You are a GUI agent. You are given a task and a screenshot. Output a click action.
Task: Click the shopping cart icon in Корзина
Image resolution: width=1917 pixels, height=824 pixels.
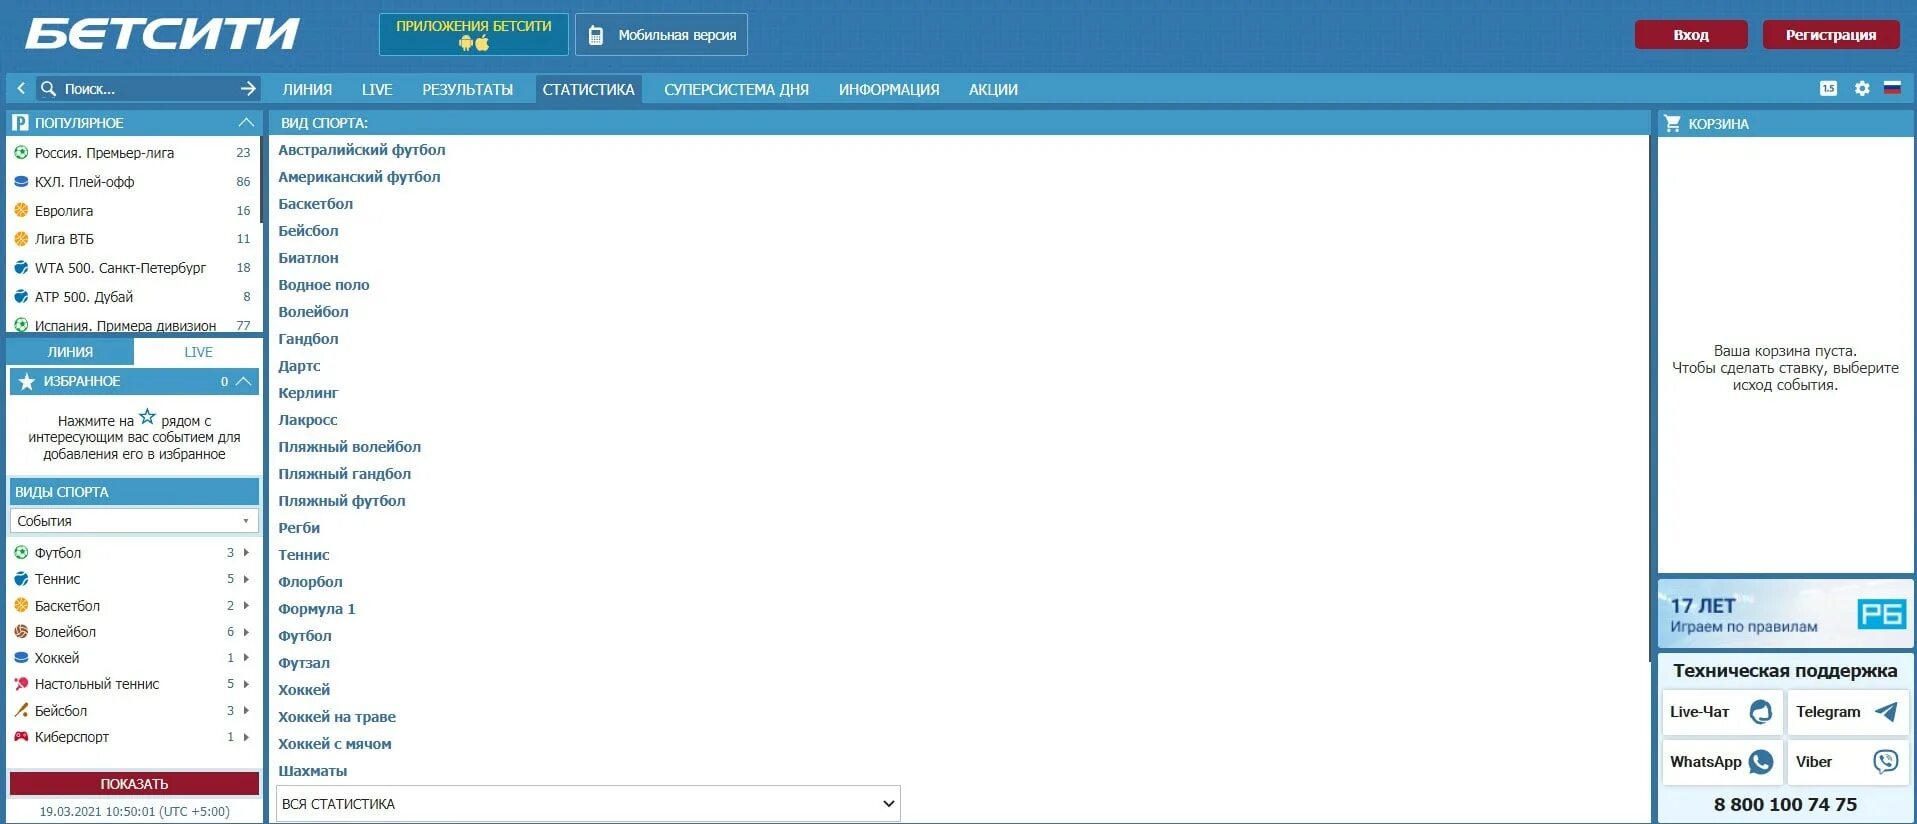click(x=1672, y=123)
